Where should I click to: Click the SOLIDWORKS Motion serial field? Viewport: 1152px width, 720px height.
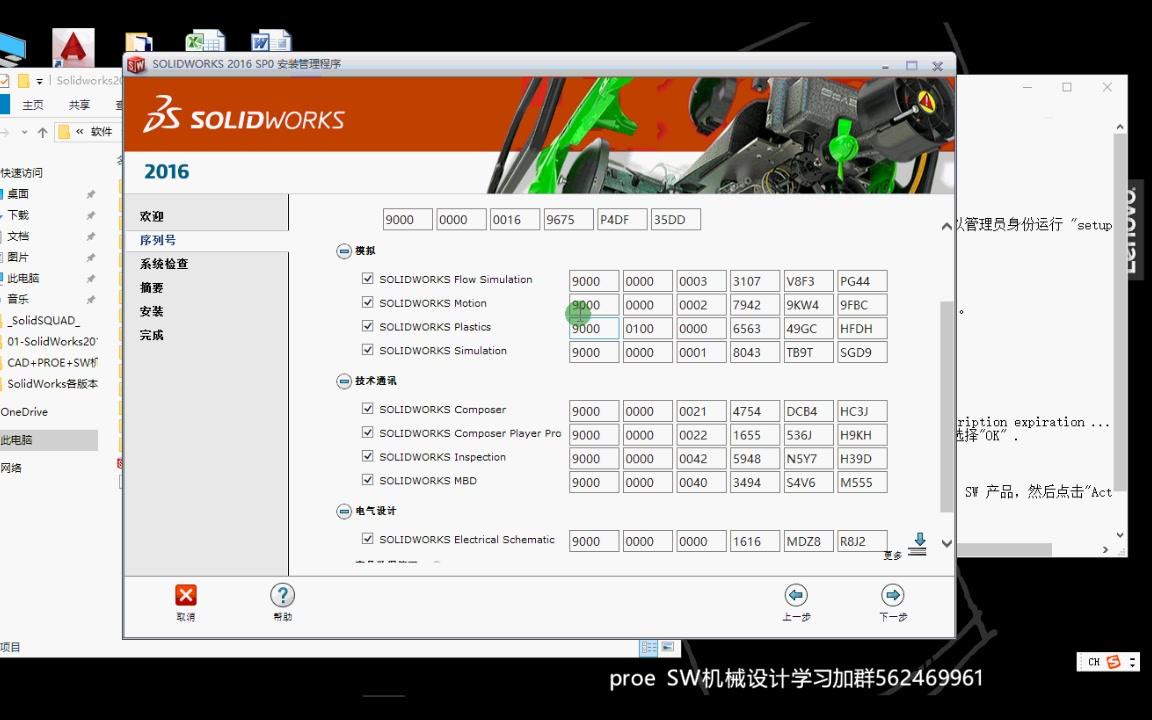[593, 304]
